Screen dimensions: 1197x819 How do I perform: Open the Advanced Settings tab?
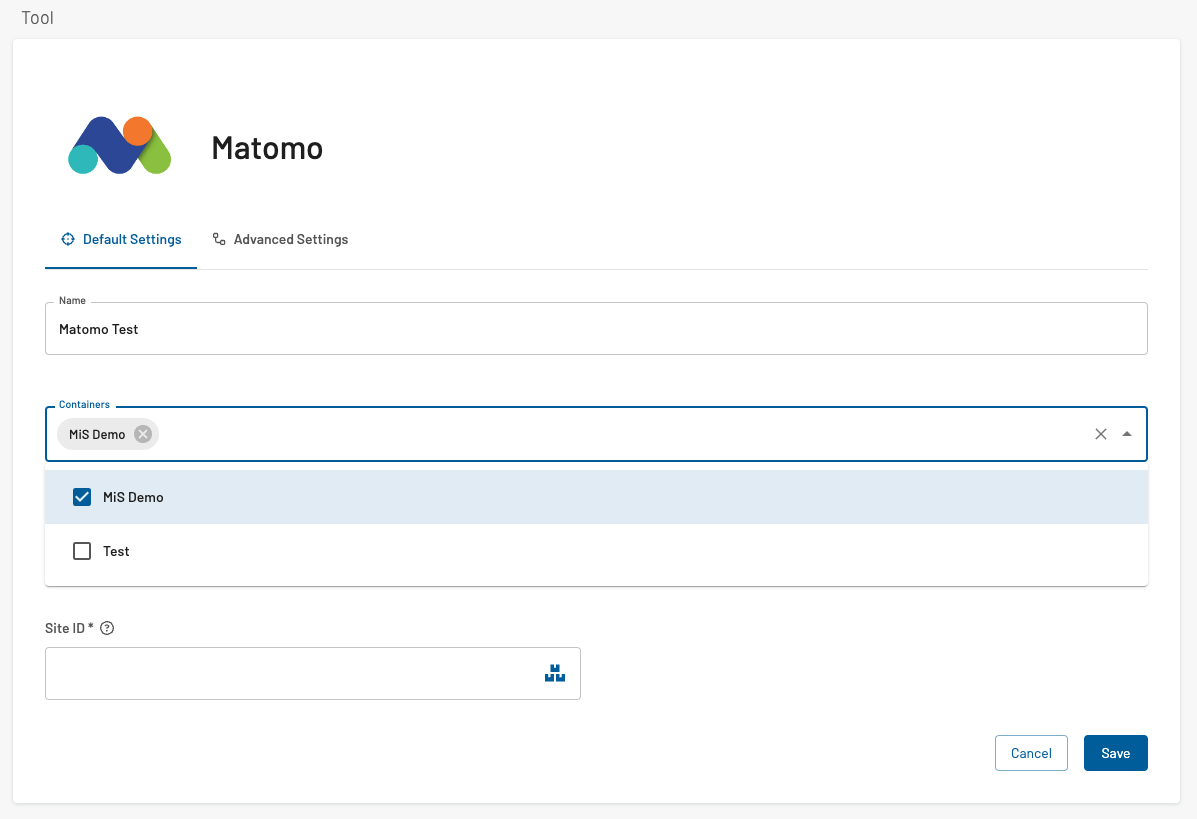280,240
